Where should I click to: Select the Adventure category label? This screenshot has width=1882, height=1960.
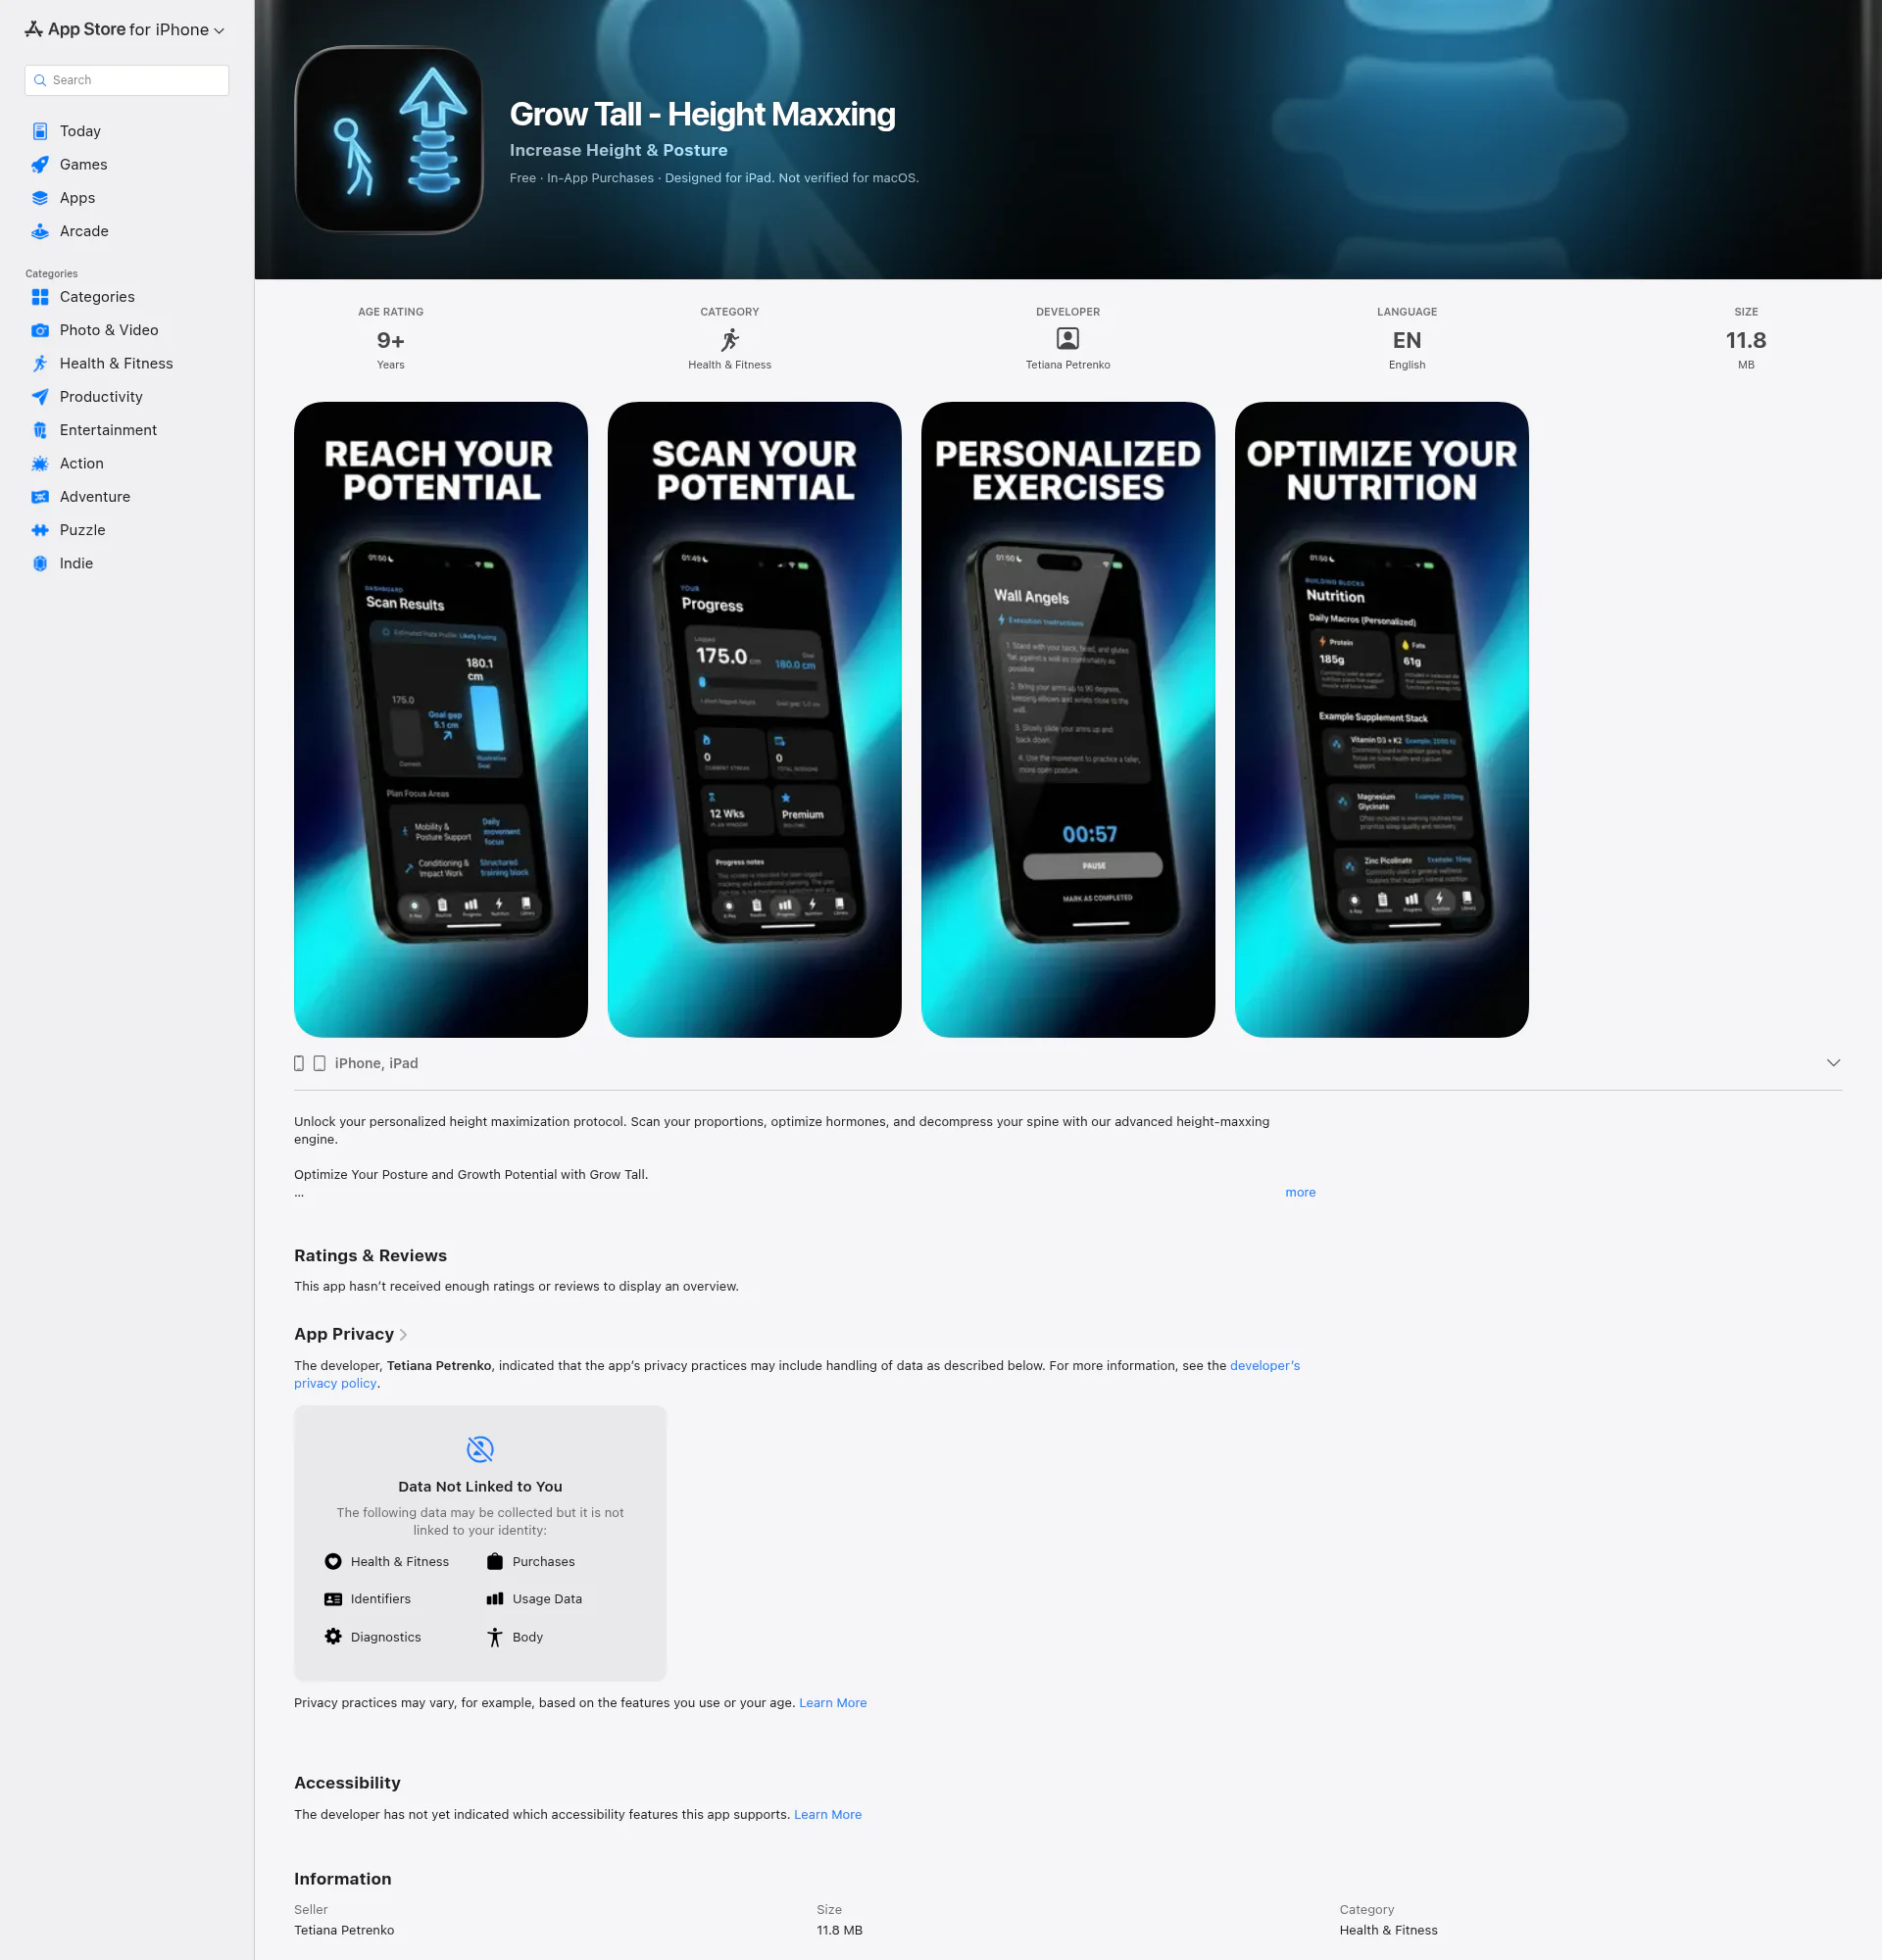click(x=95, y=497)
